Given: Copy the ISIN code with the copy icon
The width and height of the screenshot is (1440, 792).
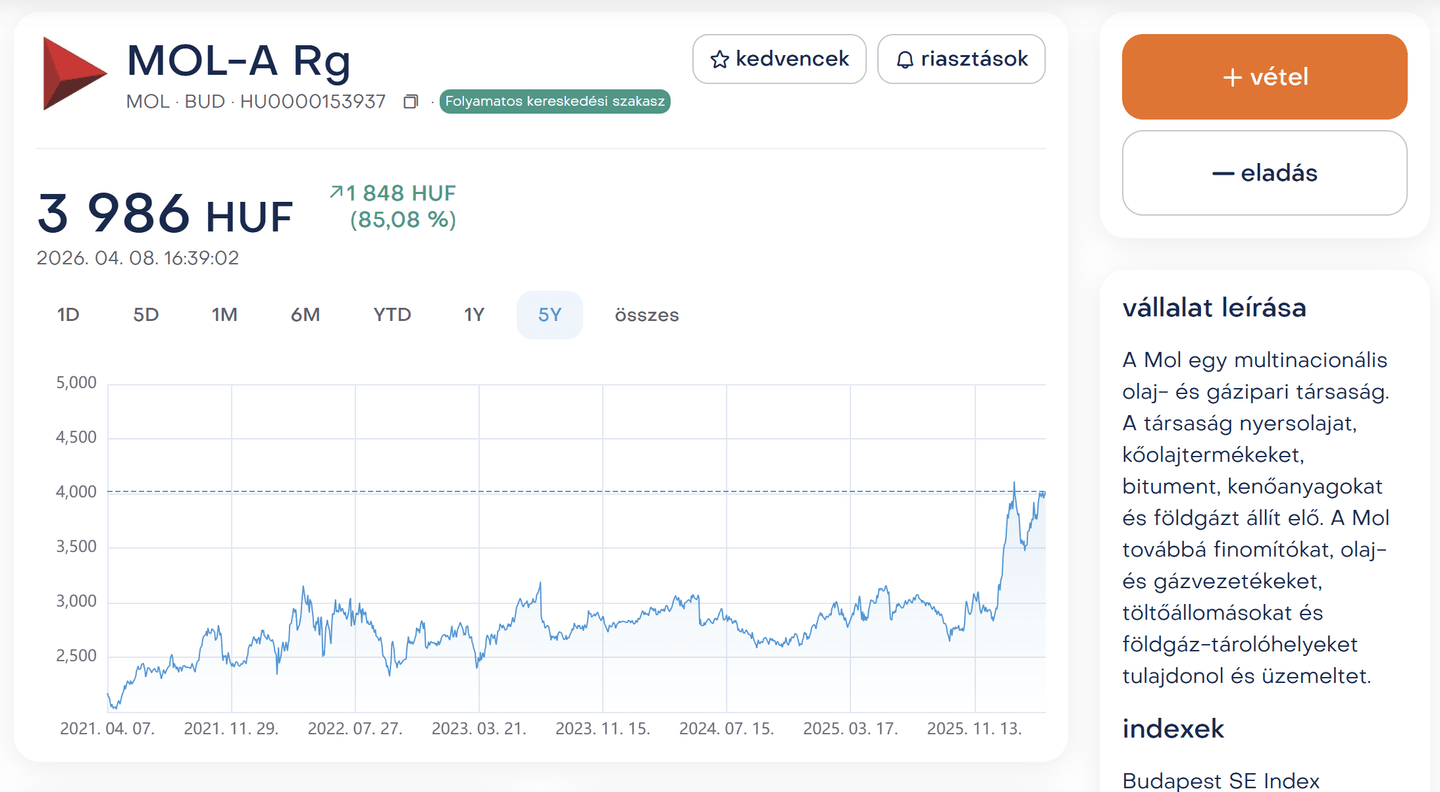Looking at the screenshot, I should pyautogui.click(x=410, y=102).
